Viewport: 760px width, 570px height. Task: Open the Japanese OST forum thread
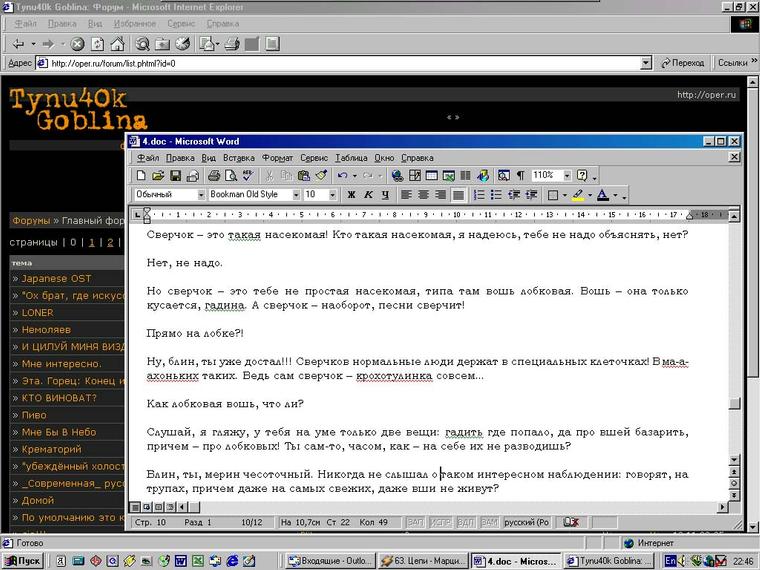[56, 279]
